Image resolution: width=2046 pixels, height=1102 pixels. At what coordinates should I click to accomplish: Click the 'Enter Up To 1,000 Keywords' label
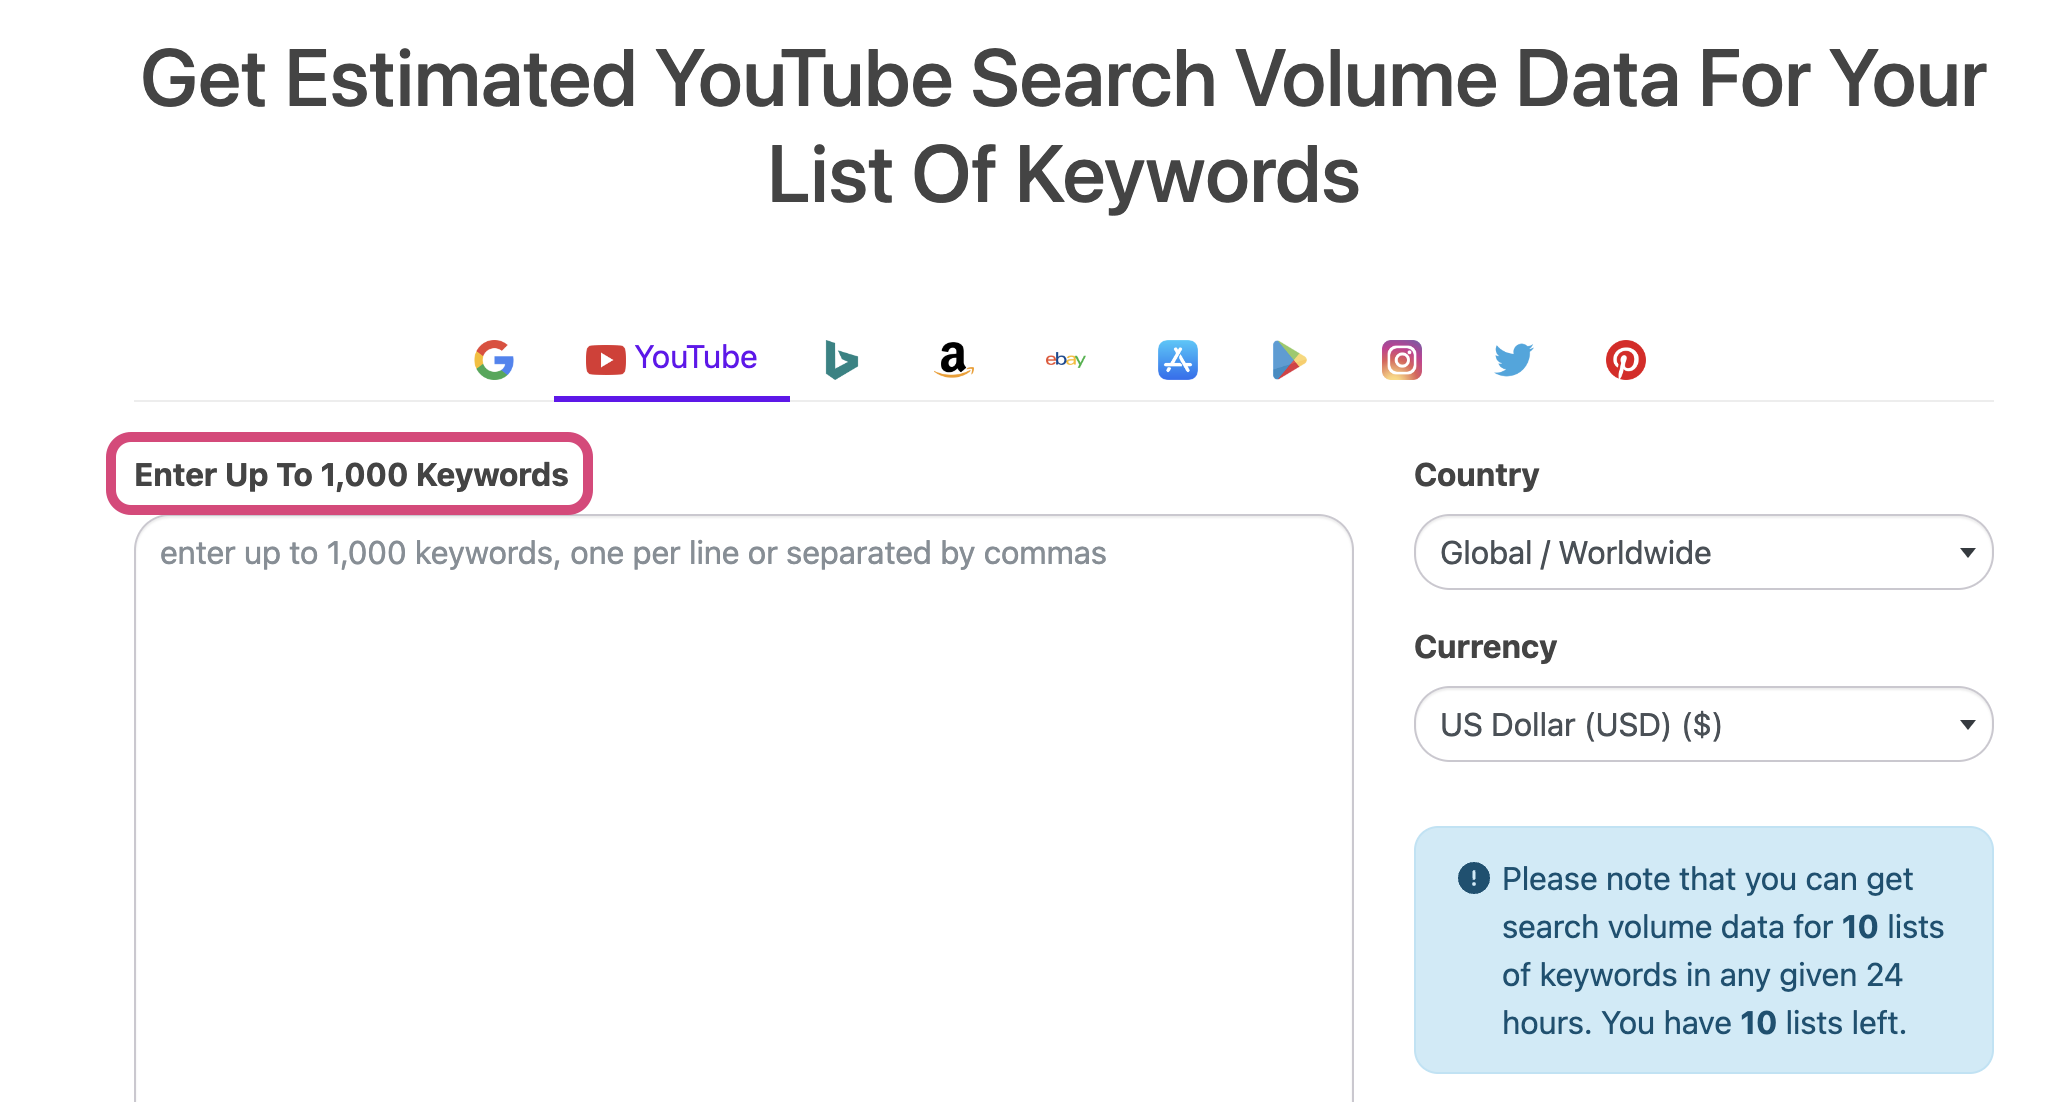point(351,474)
